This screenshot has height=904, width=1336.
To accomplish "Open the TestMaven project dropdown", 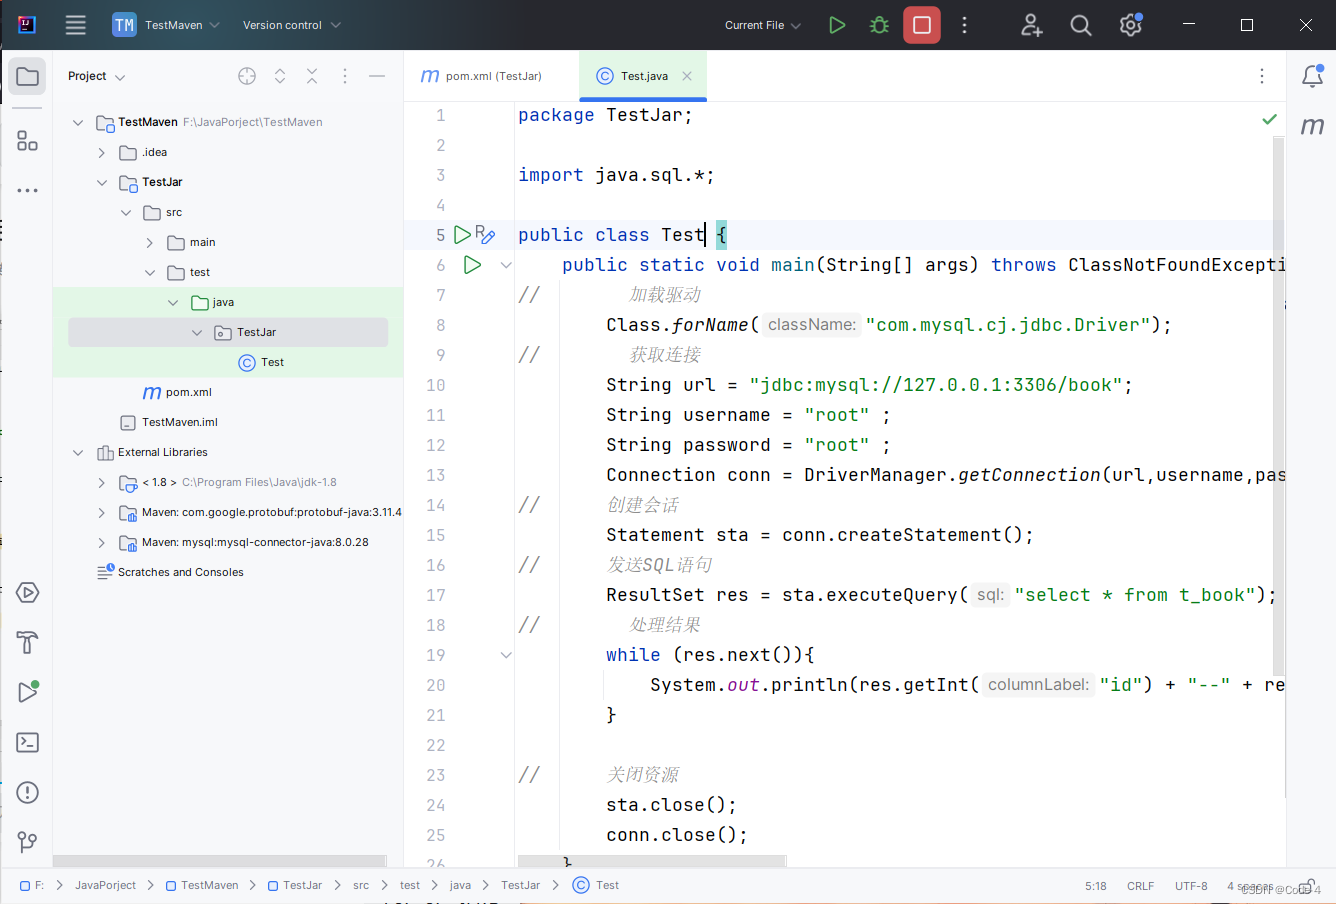I will (166, 25).
